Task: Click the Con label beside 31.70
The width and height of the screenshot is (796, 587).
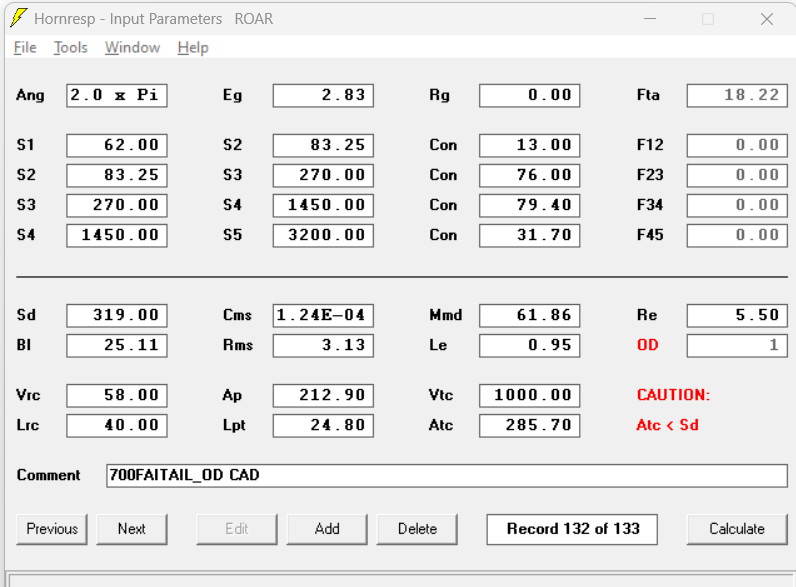Action: click(x=443, y=235)
